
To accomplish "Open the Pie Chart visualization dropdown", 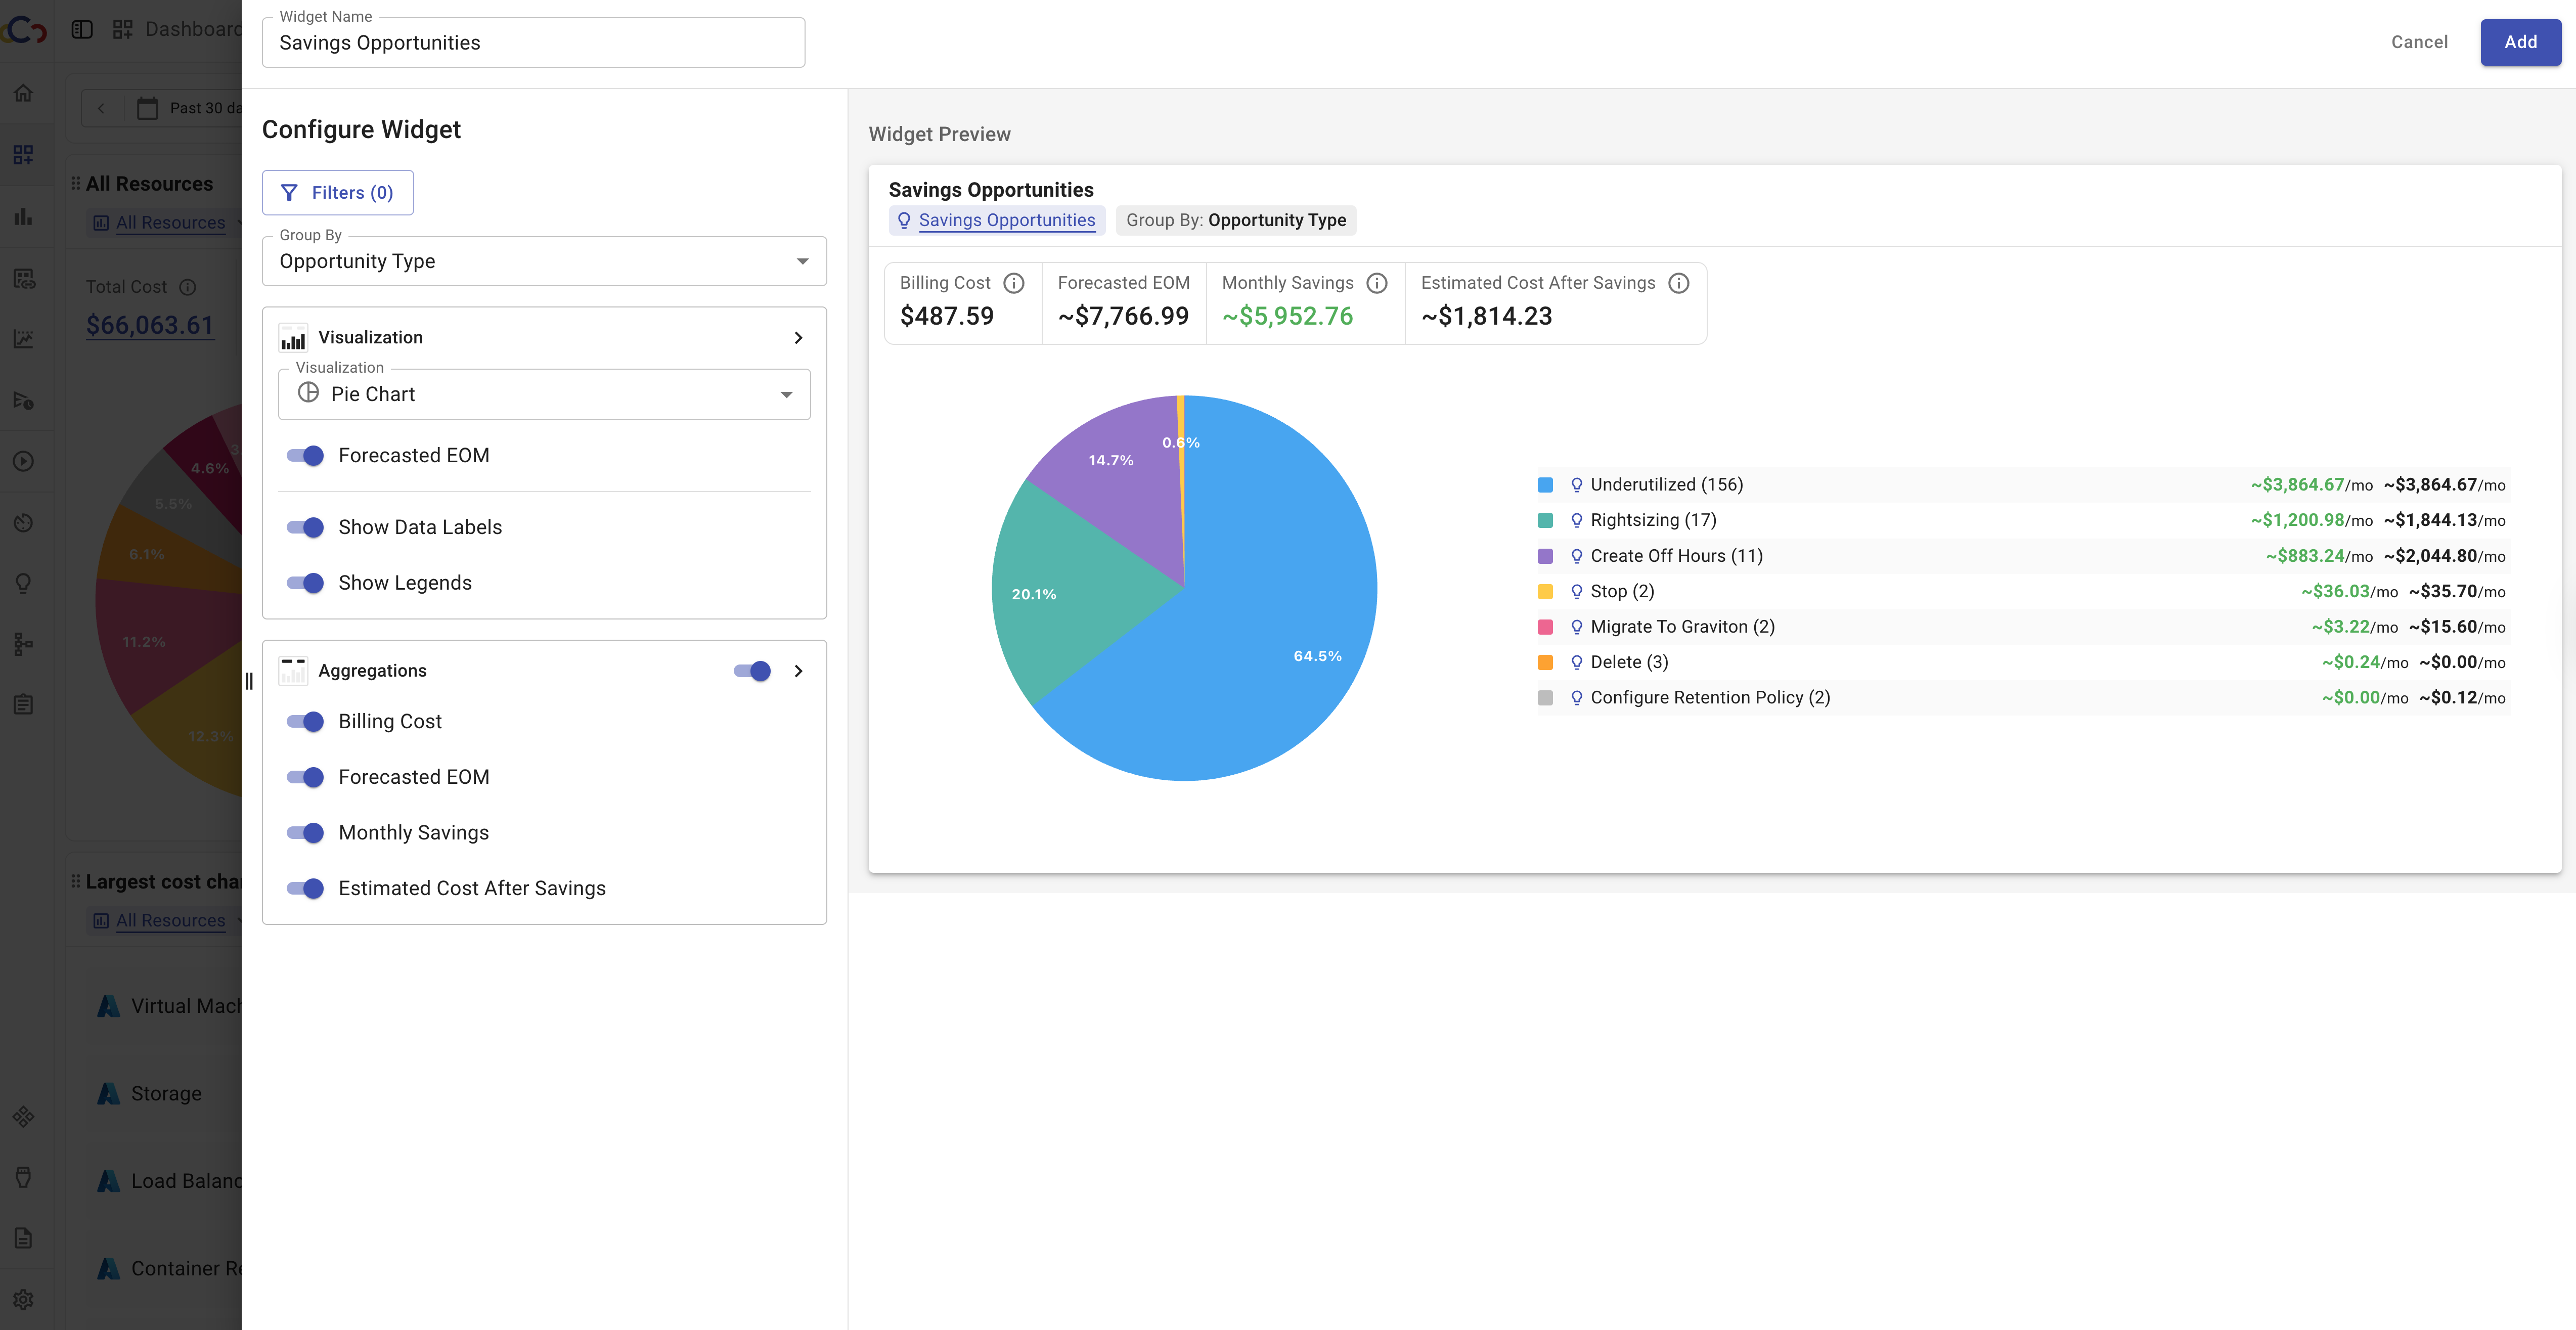I will (x=544, y=394).
